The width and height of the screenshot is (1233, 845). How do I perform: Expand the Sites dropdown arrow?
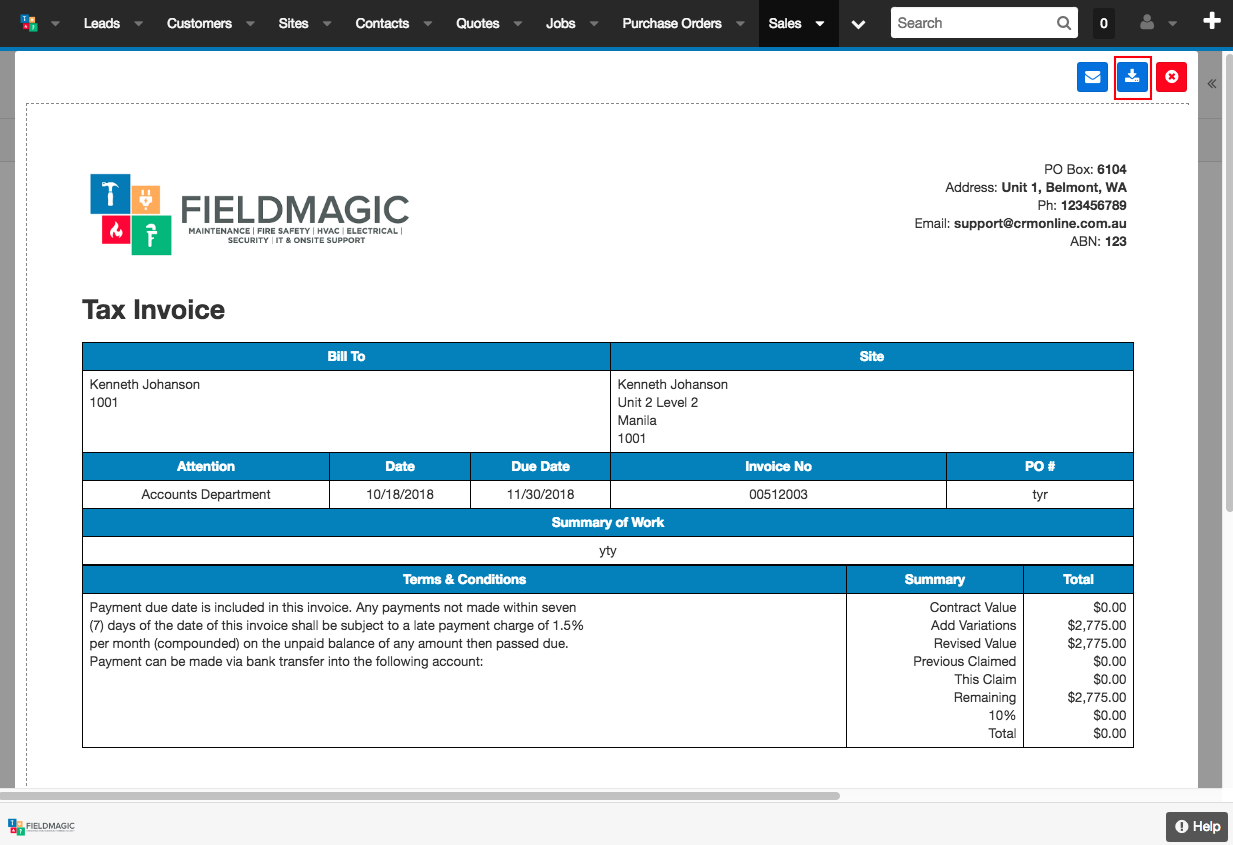(327, 24)
